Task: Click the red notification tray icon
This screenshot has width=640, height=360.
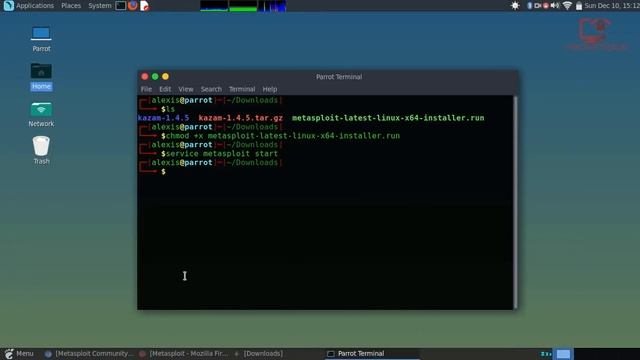Action: (x=546, y=6)
